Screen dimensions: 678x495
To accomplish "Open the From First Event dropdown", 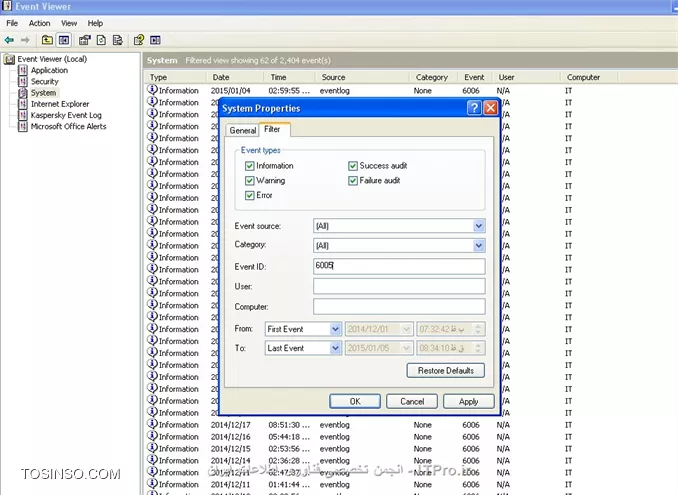I will tap(335, 329).
